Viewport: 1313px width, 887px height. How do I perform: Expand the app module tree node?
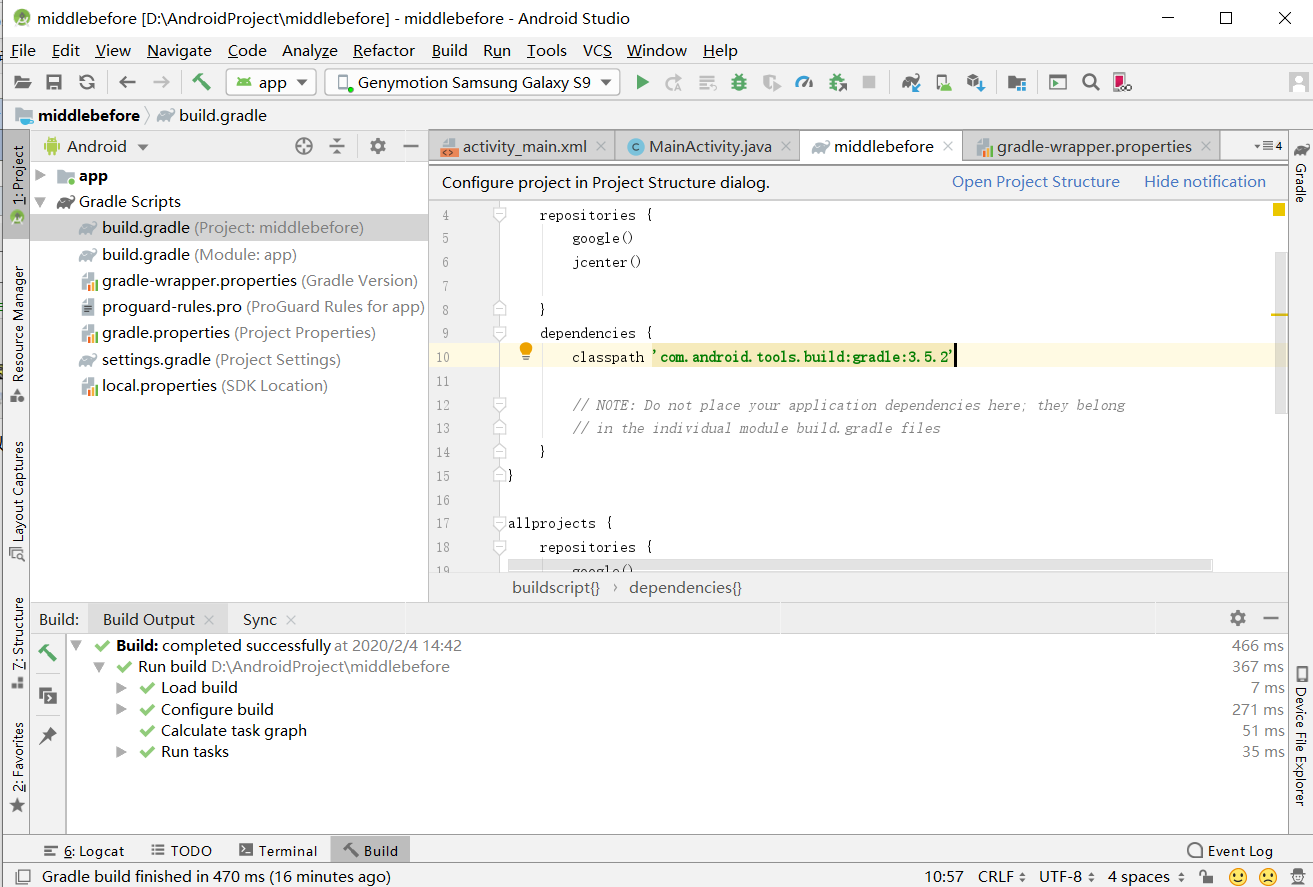coord(41,176)
